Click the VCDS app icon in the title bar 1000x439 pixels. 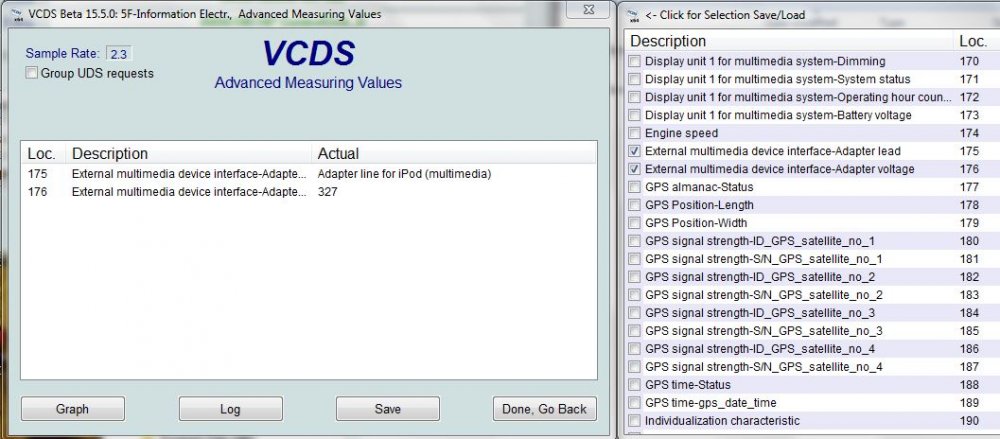(x=17, y=14)
